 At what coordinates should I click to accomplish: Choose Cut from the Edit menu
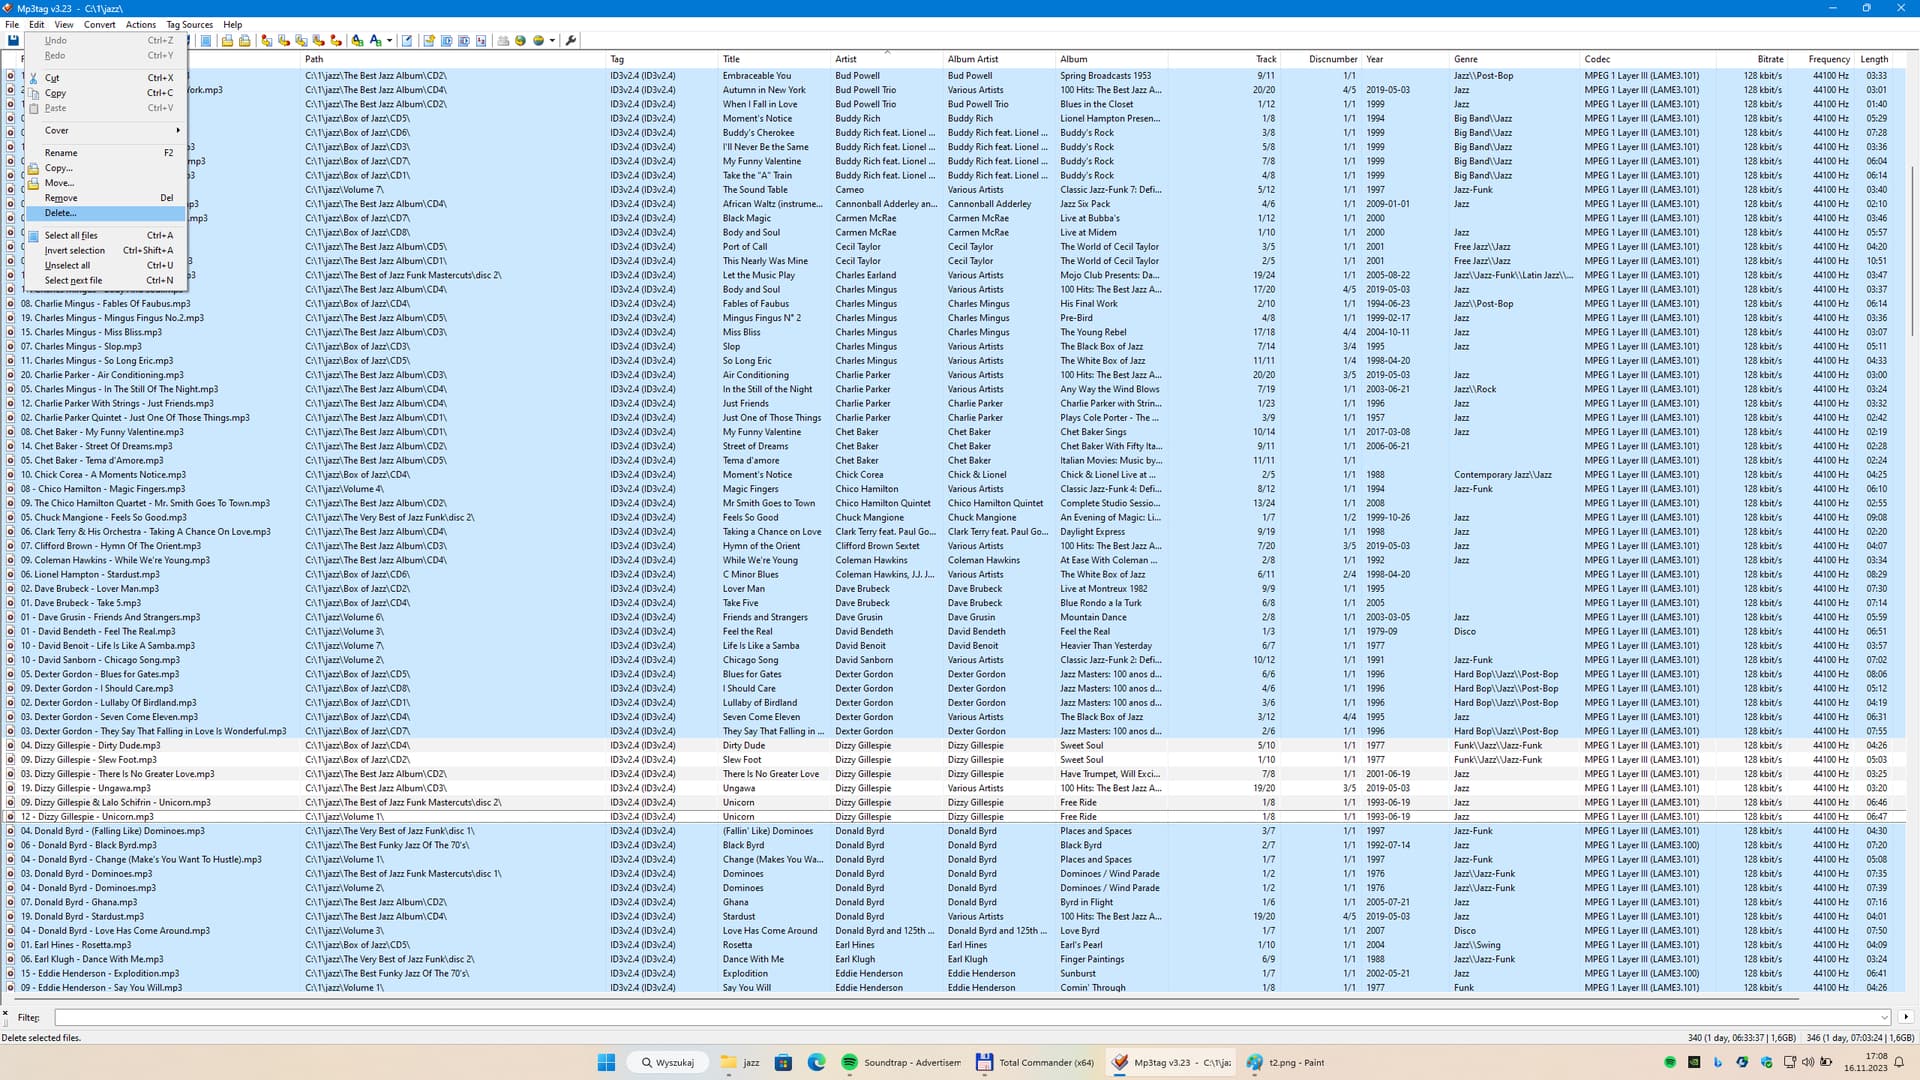pyautogui.click(x=106, y=78)
